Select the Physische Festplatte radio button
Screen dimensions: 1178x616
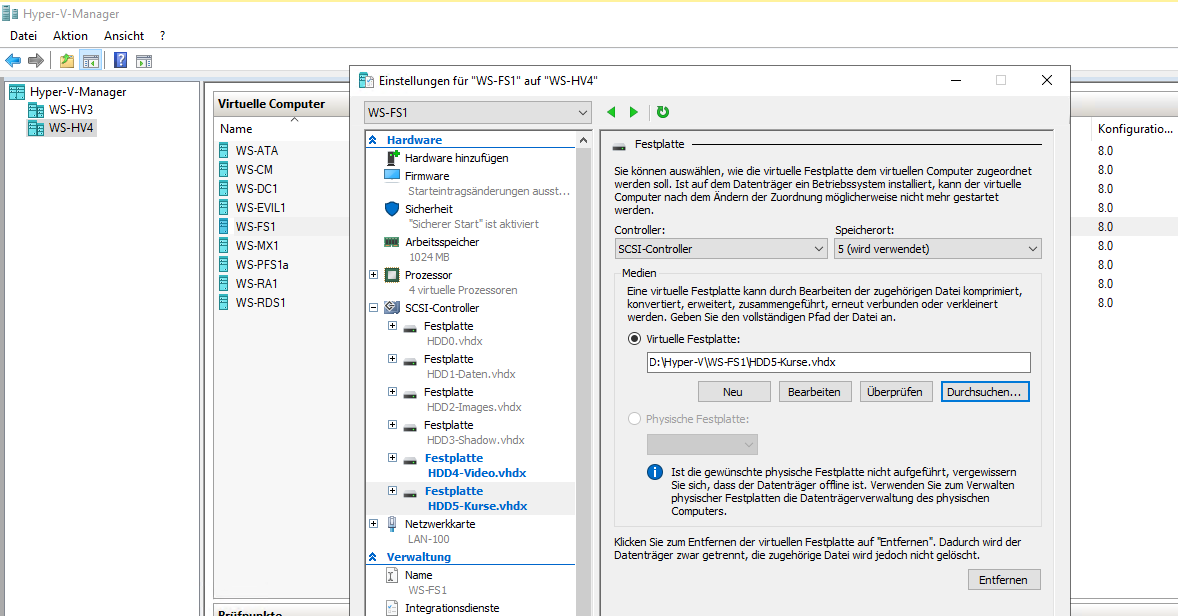(635, 419)
